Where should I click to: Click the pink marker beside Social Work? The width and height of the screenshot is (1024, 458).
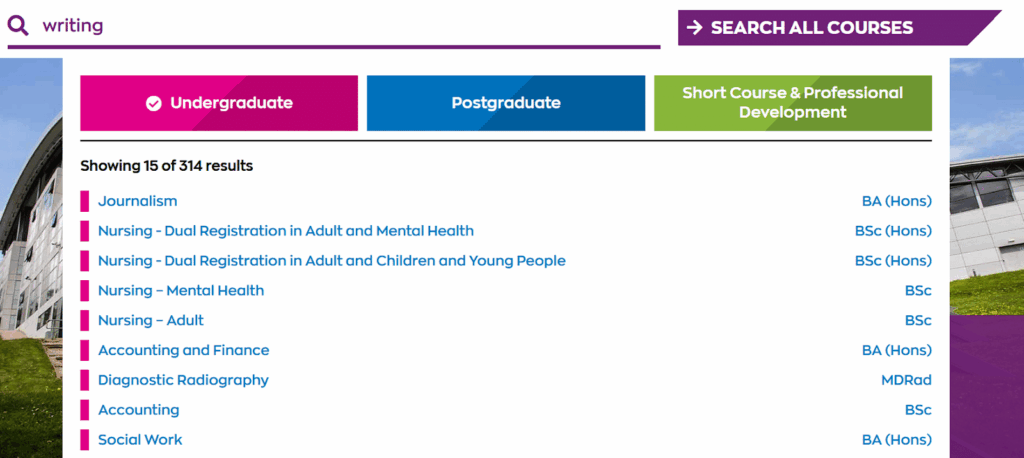[x=85, y=440]
